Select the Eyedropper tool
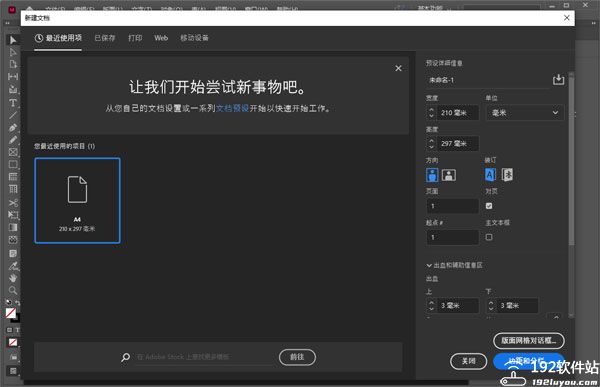 (x=13, y=266)
